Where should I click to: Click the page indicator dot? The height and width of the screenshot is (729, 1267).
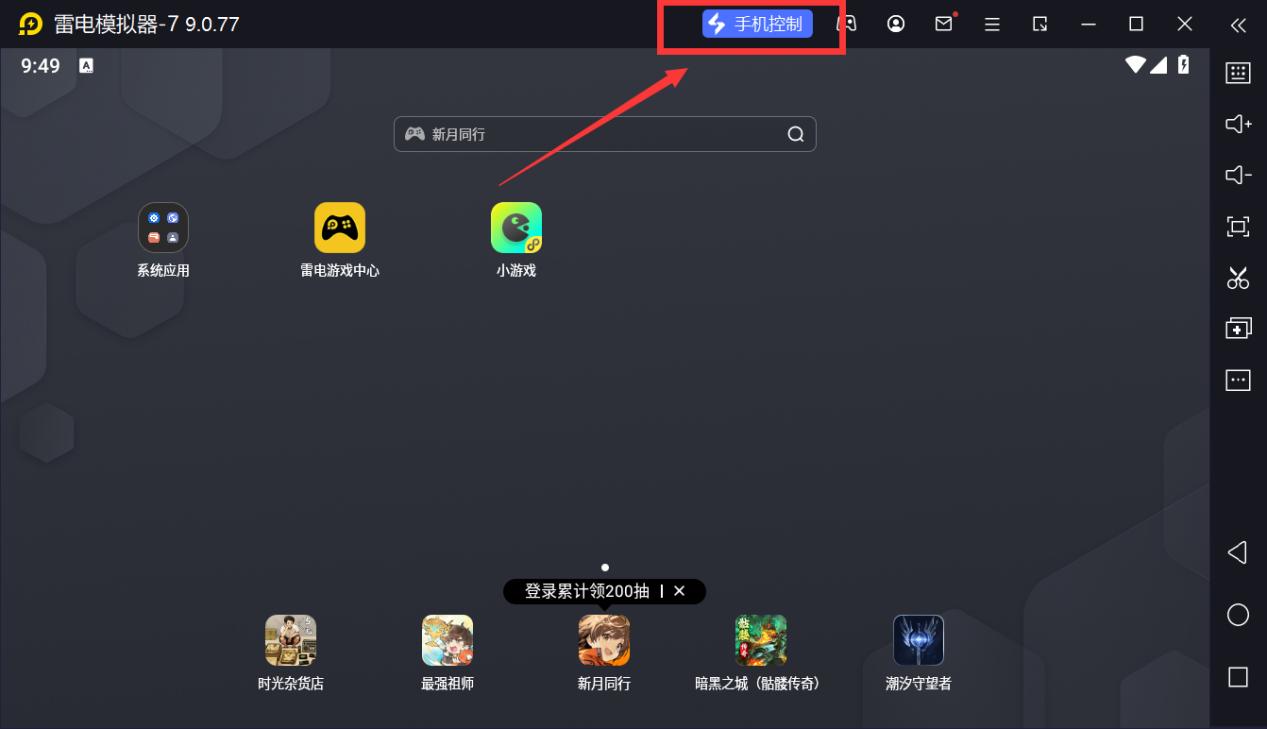[605, 567]
